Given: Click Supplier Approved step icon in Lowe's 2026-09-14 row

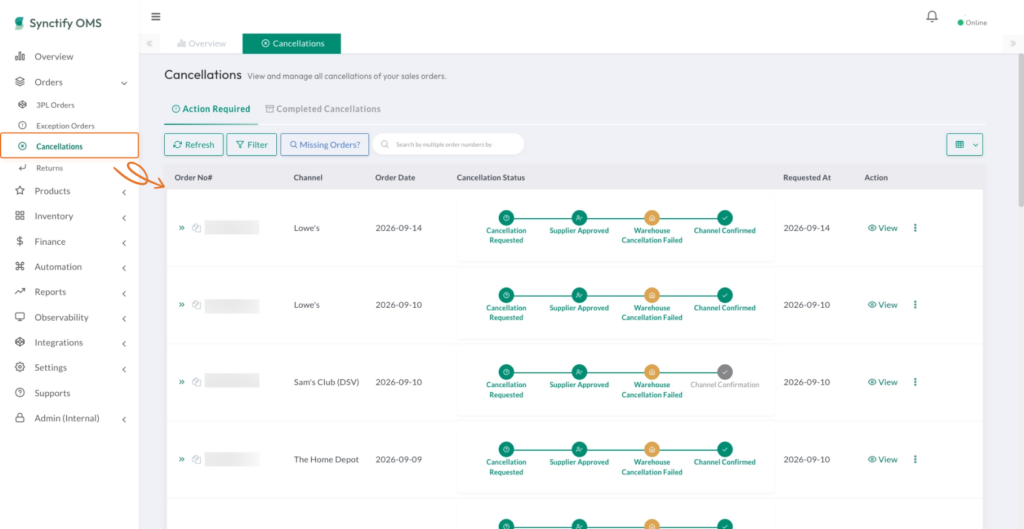Looking at the screenshot, I should pyautogui.click(x=579, y=217).
